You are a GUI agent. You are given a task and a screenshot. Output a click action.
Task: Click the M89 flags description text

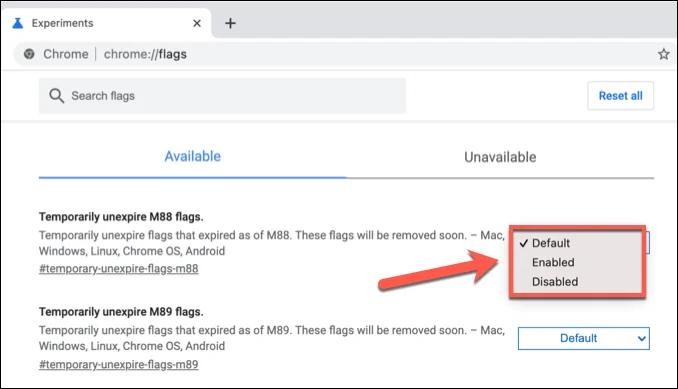click(x=272, y=338)
